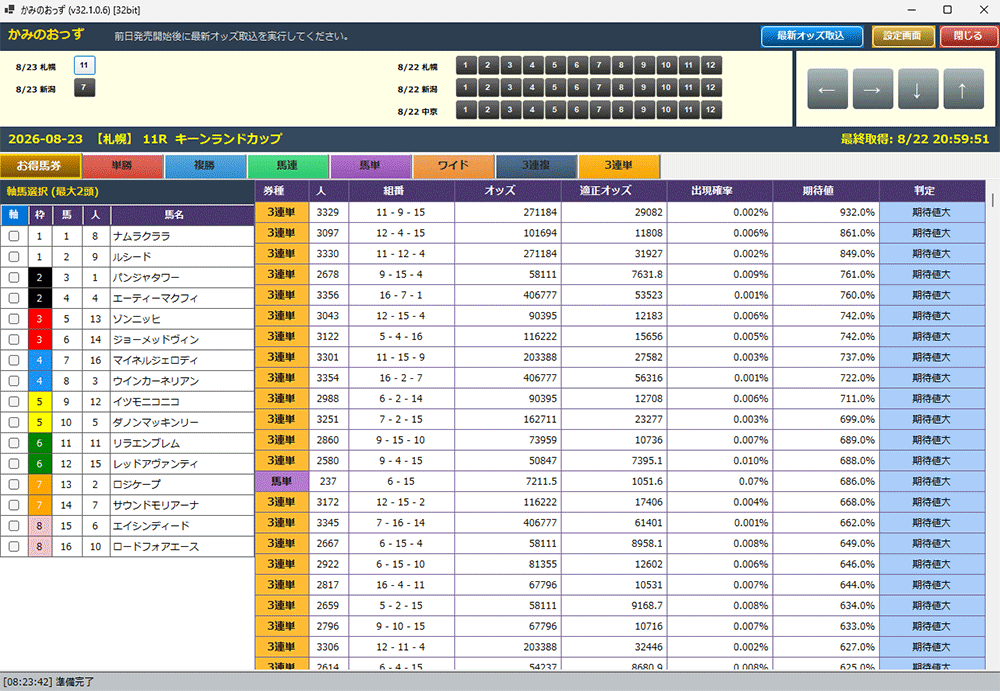
Task: Select the 馬単 row type cell
Action: [x=281, y=482]
